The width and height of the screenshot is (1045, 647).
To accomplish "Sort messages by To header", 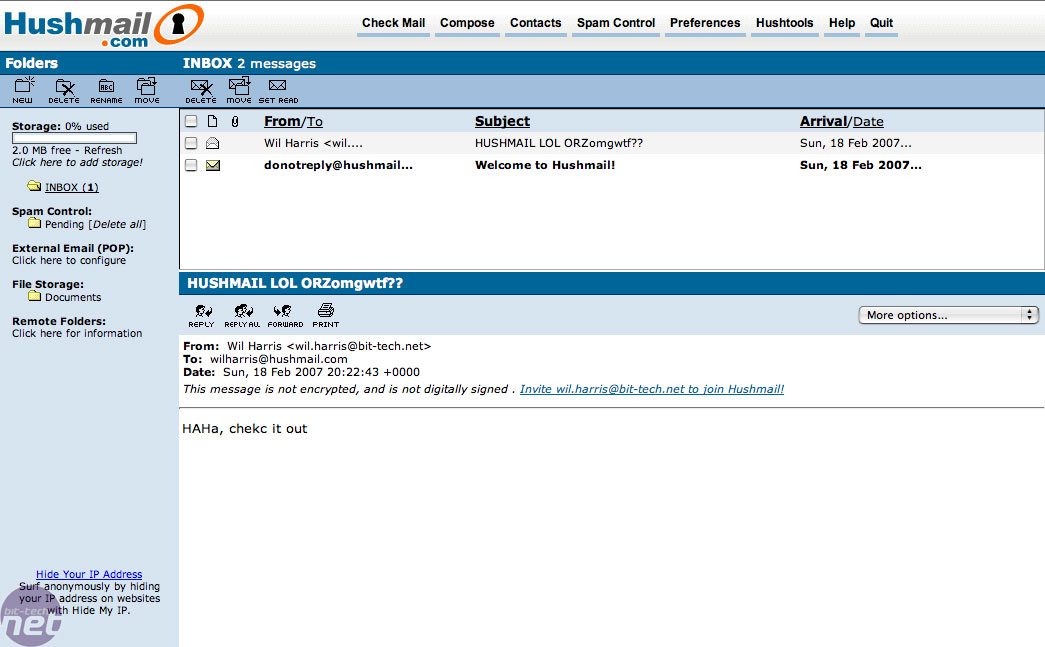I will coord(315,121).
